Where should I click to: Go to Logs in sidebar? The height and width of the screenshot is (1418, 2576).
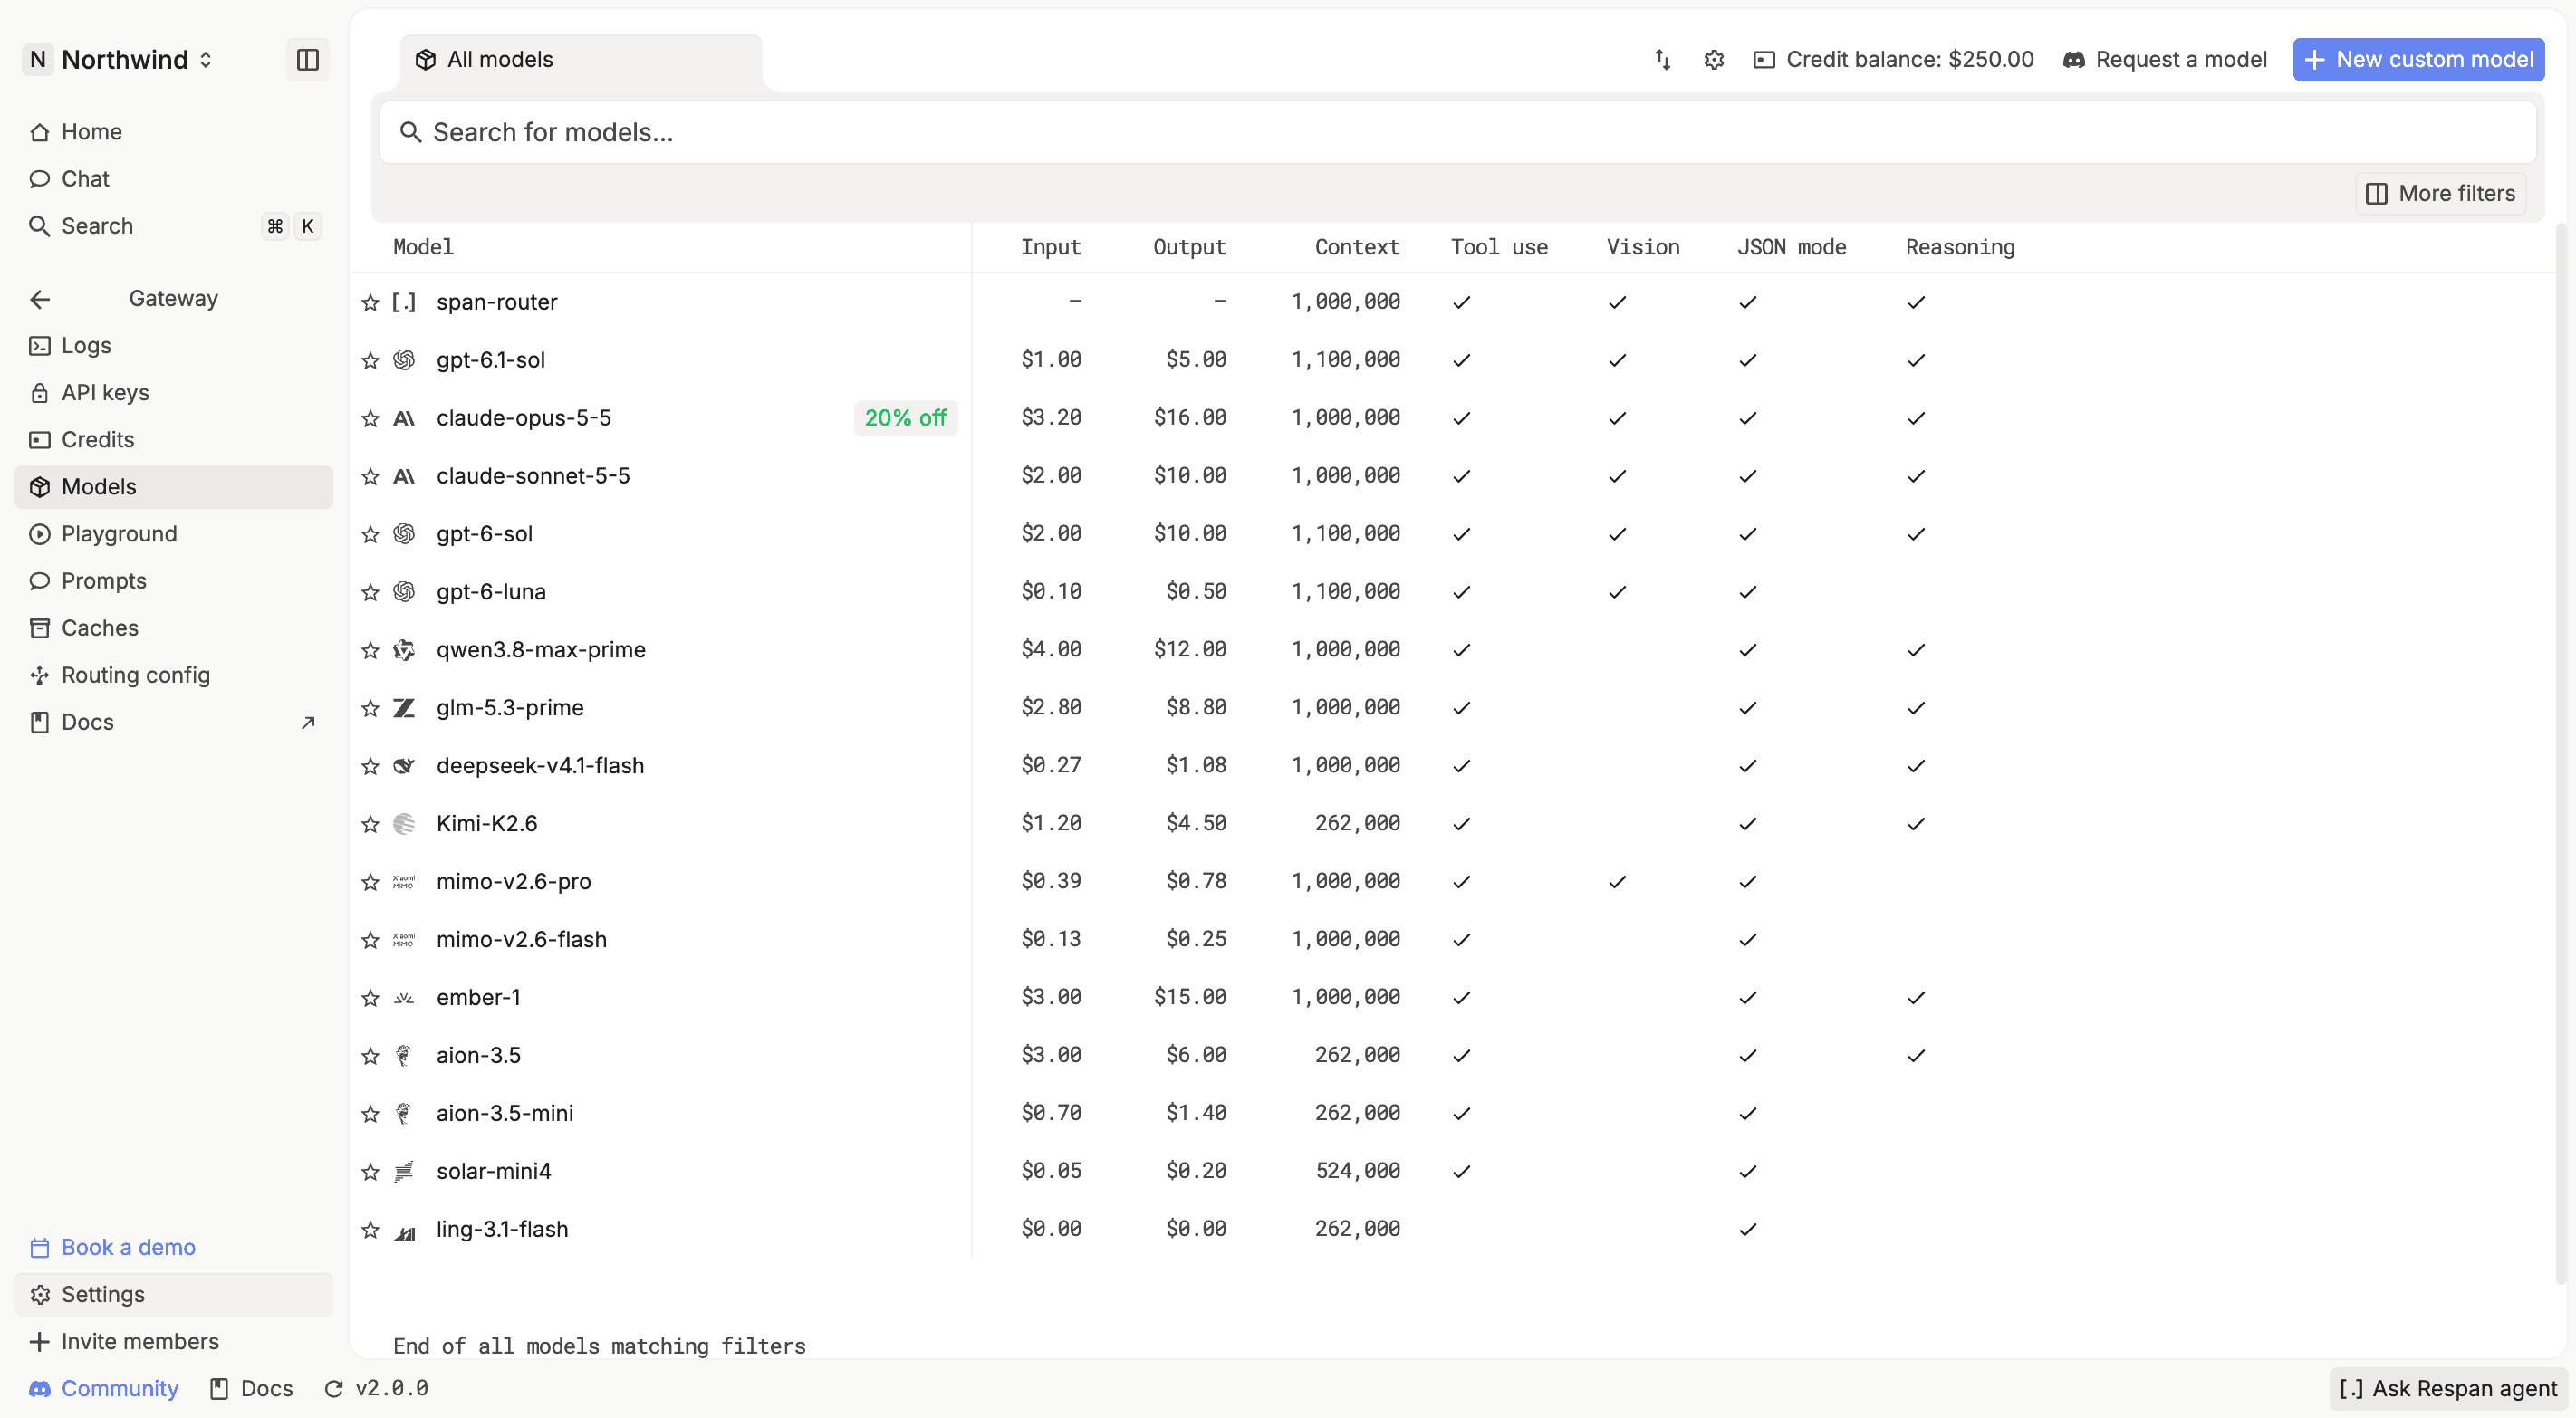174,346
